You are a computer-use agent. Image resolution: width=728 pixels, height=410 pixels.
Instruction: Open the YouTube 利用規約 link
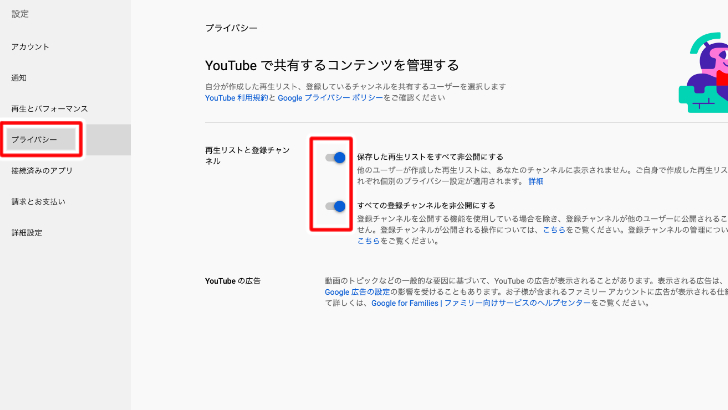tap(236, 98)
